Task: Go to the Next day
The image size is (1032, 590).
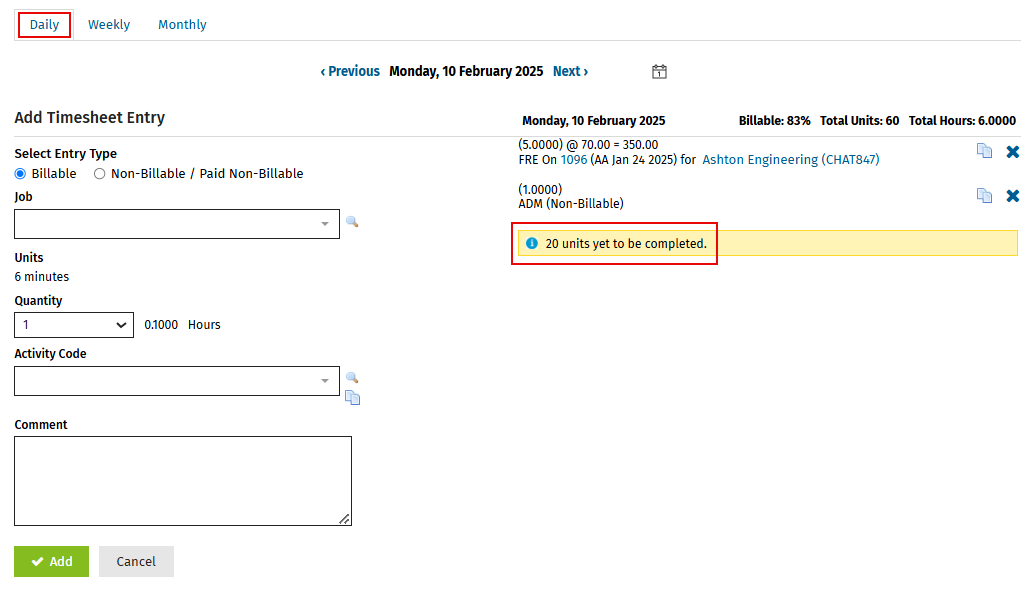Action: (571, 71)
